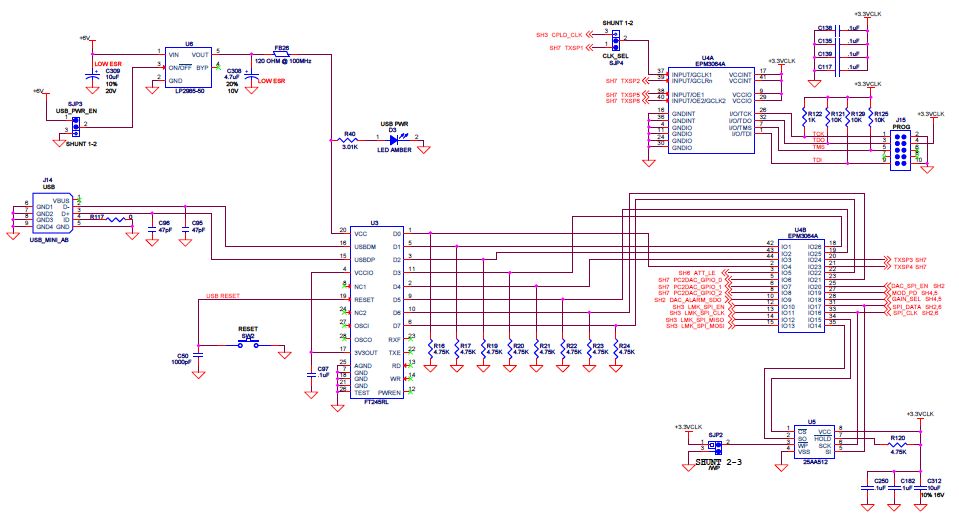
Task: Click the U4A EPM3064A component block
Action: pyautogui.click(x=707, y=109)
